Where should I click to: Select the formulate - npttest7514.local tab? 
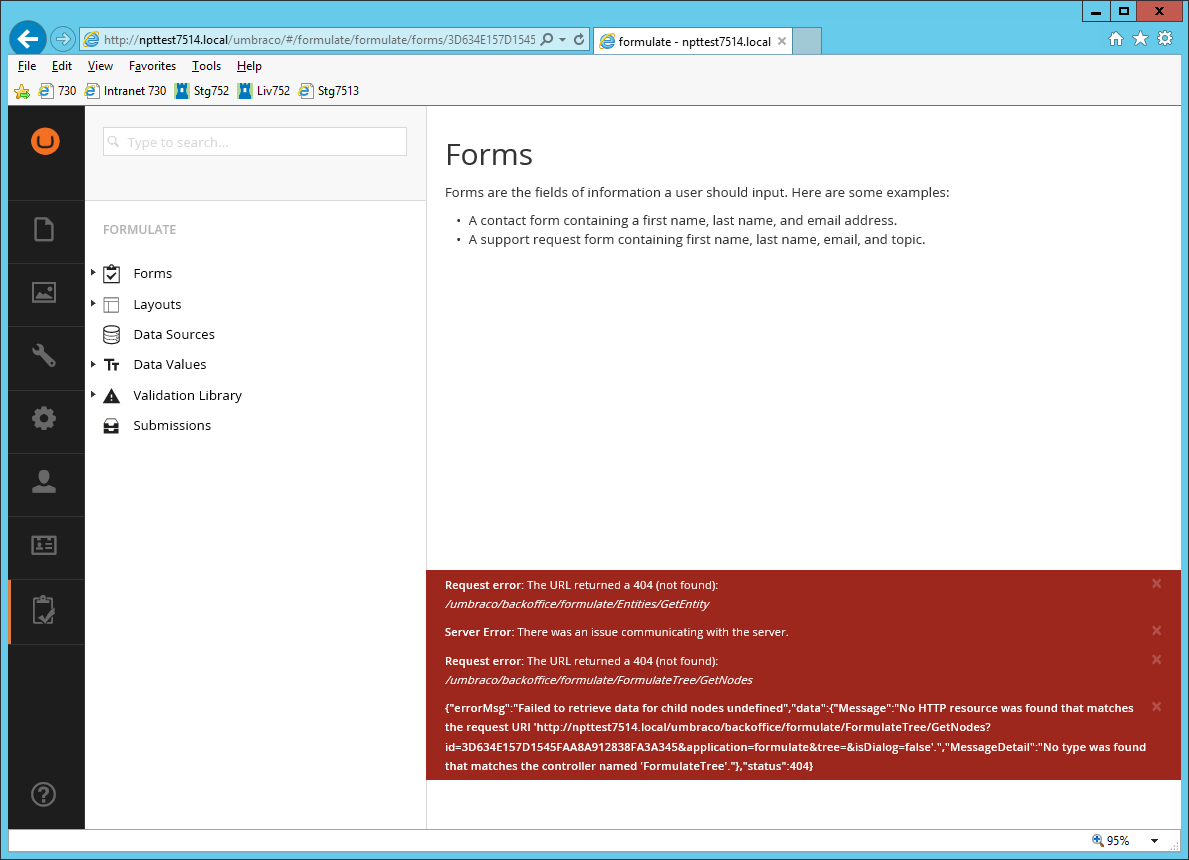pyautogui.click(x=693, y=41)
